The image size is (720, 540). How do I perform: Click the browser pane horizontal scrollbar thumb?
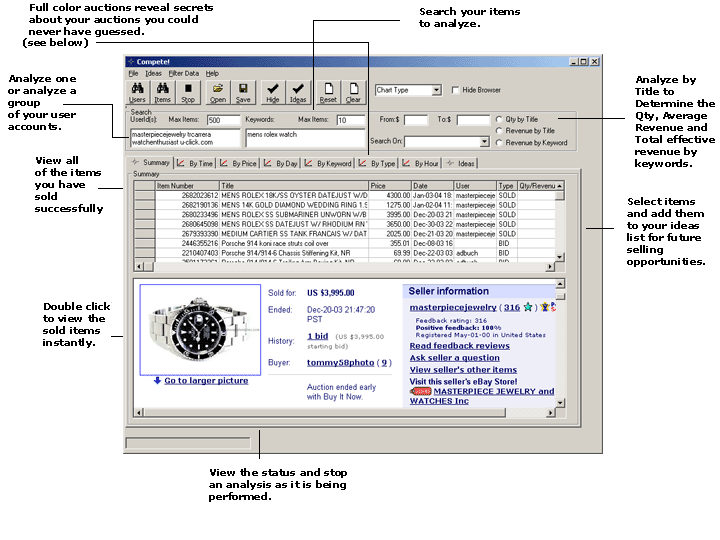click(x=324, y=412)
